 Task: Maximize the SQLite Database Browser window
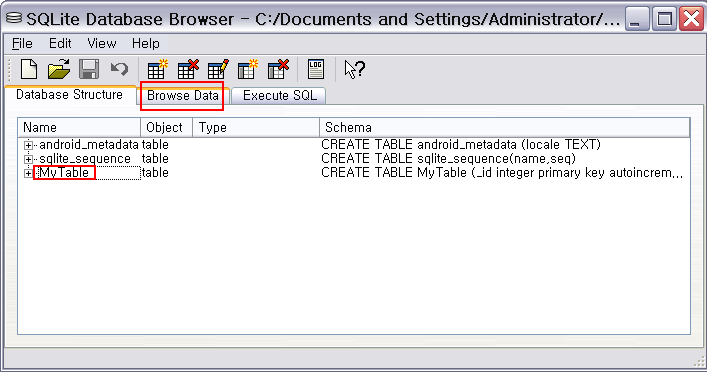664,19
